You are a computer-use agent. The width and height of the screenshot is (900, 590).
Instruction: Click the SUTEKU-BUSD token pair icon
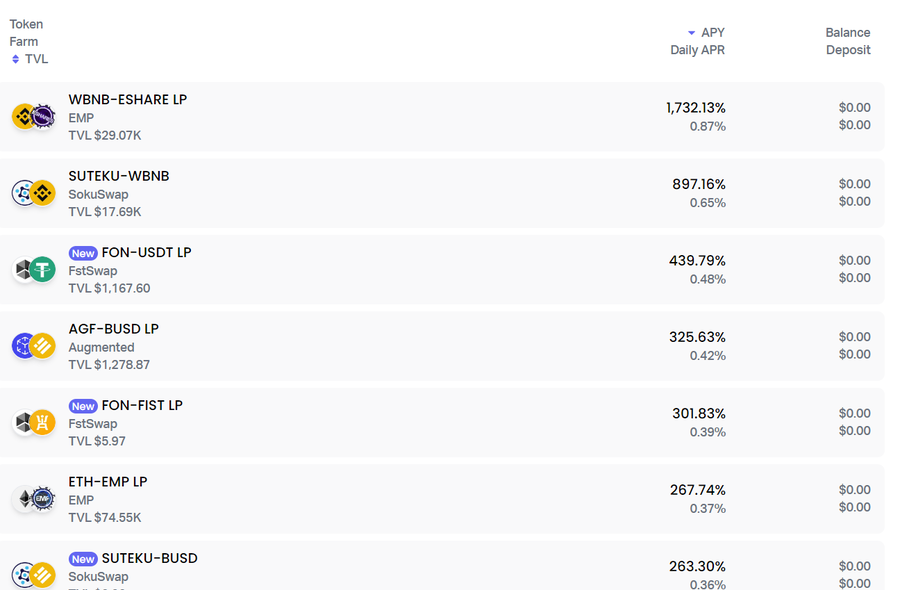click(x=33, y=575)
